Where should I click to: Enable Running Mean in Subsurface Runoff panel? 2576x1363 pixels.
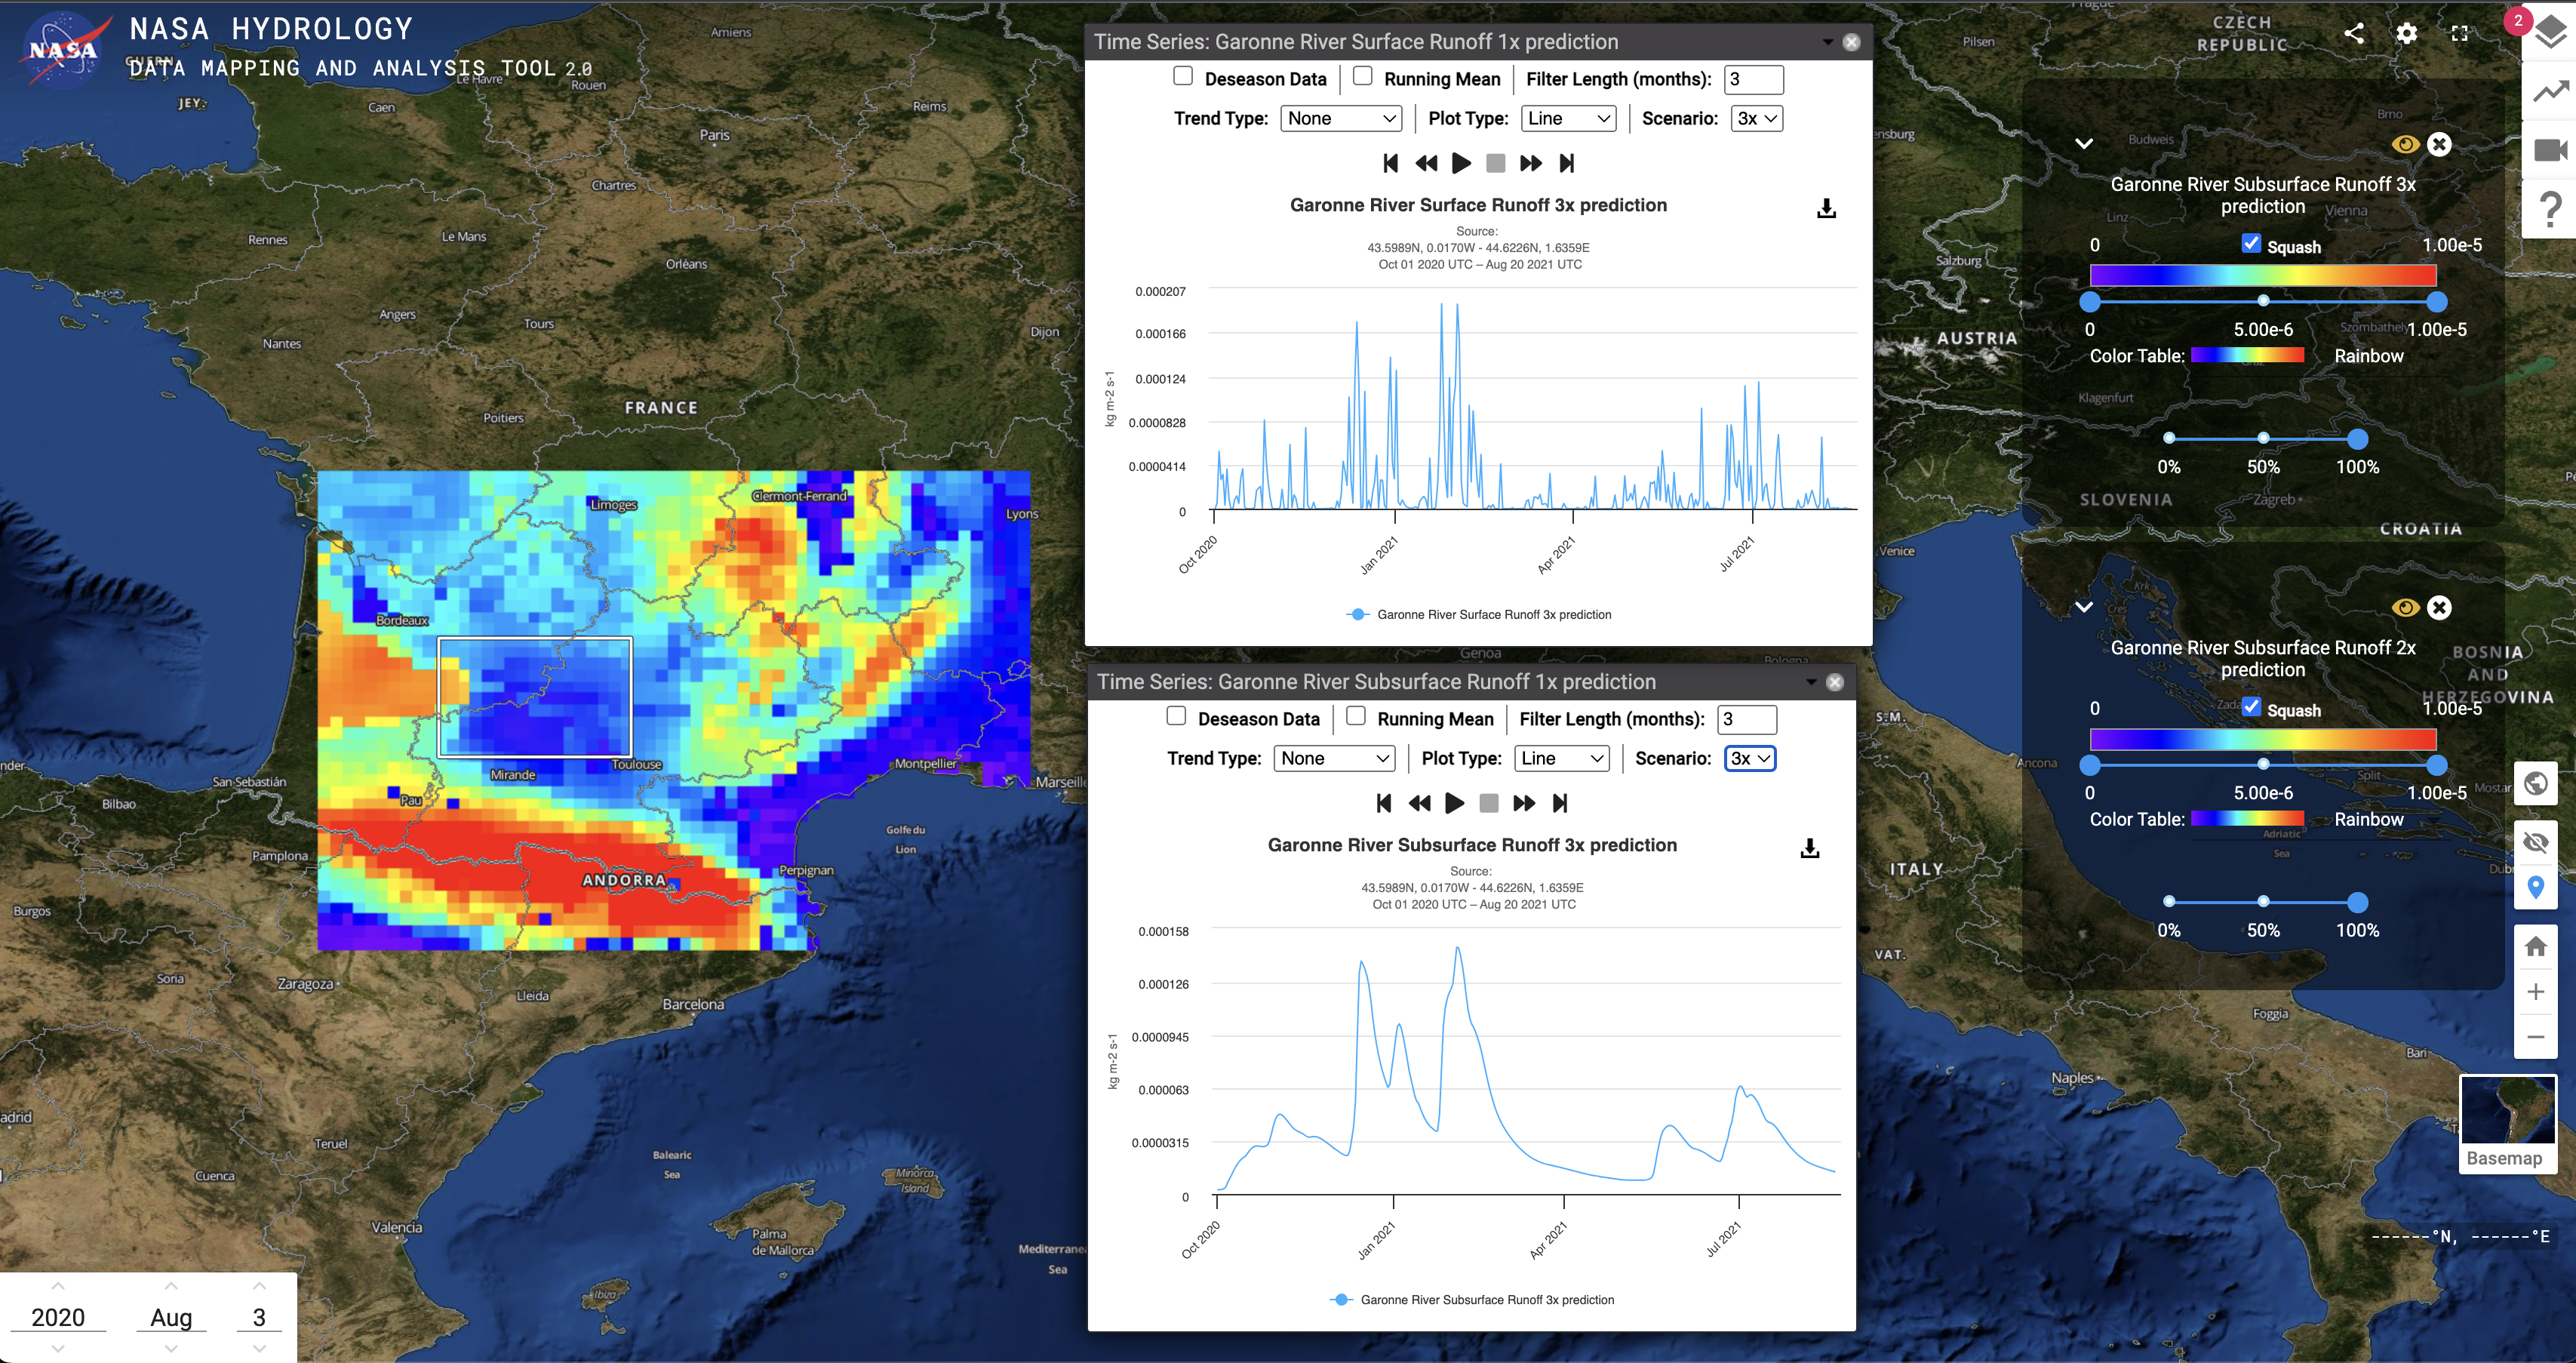point(1356,716)
